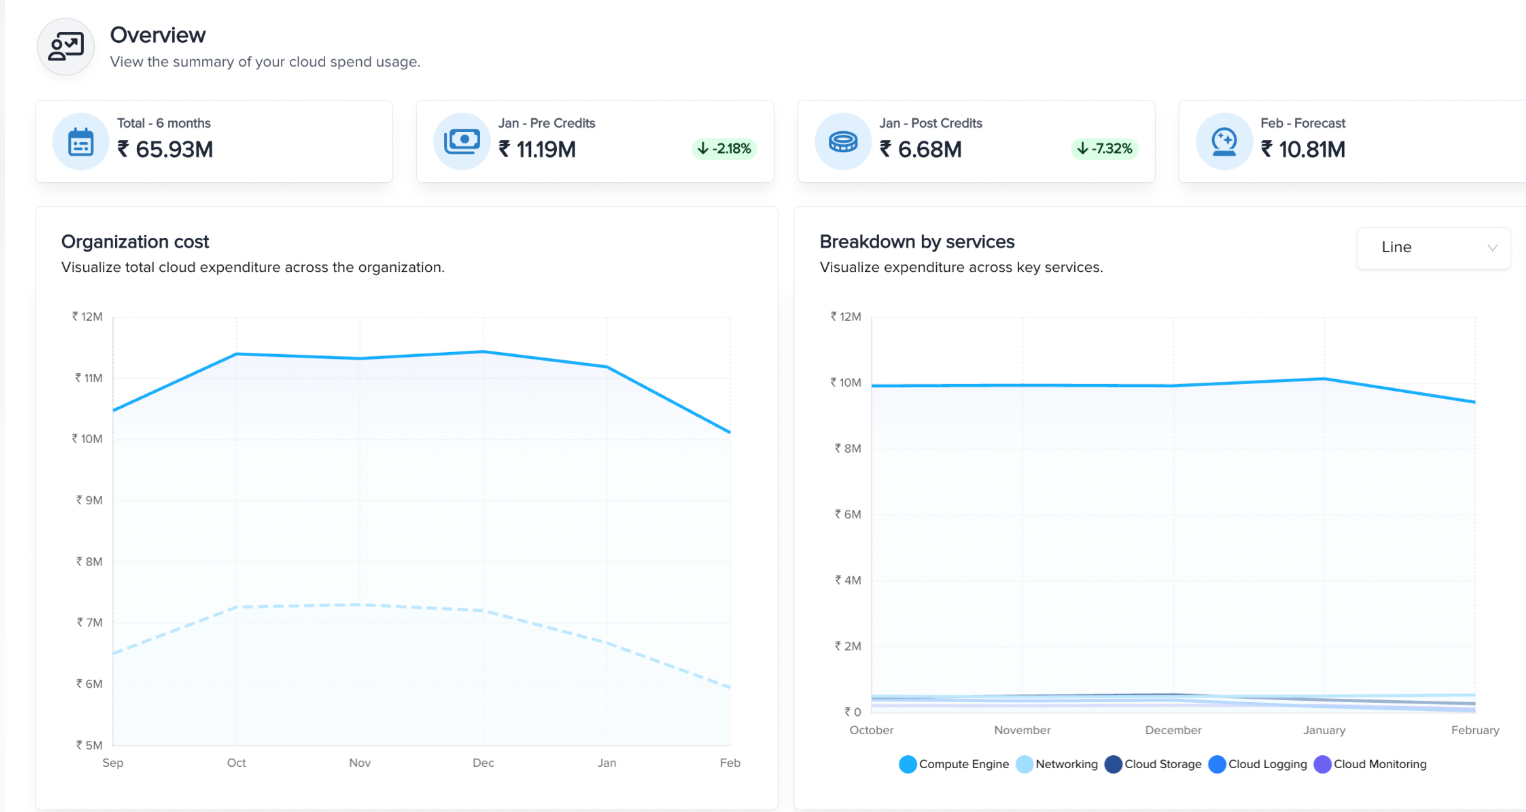Click the crystal ball Forecast icon
The image size is (1526, 812).
click(x=1224, y=142)
